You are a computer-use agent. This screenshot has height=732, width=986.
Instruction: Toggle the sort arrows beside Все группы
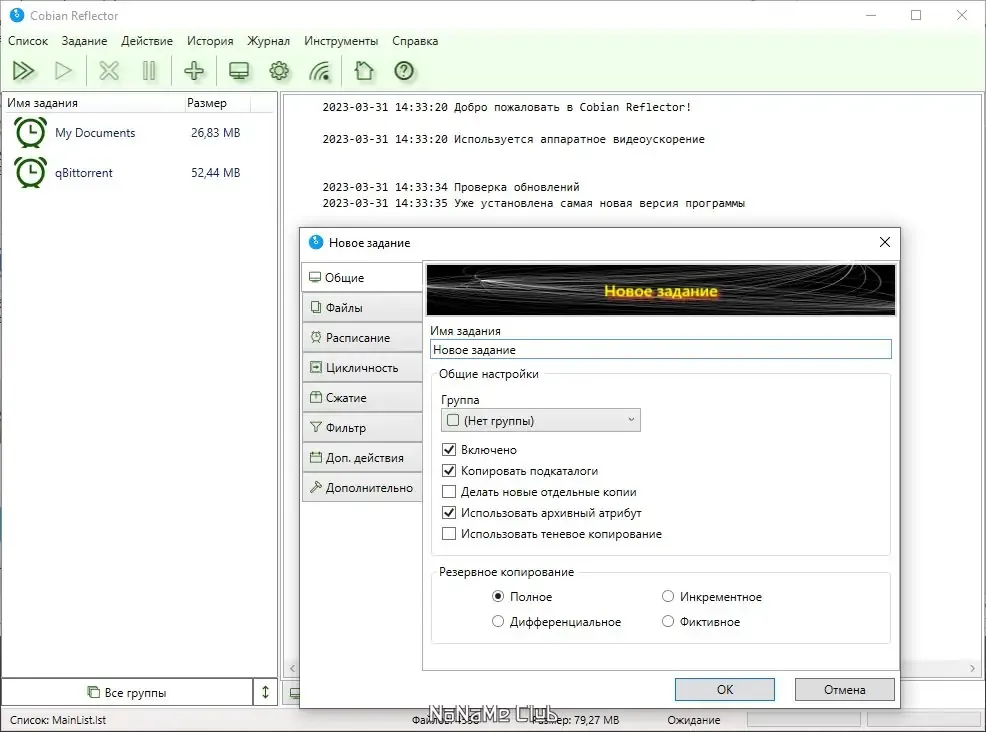(x=265, y=692)
